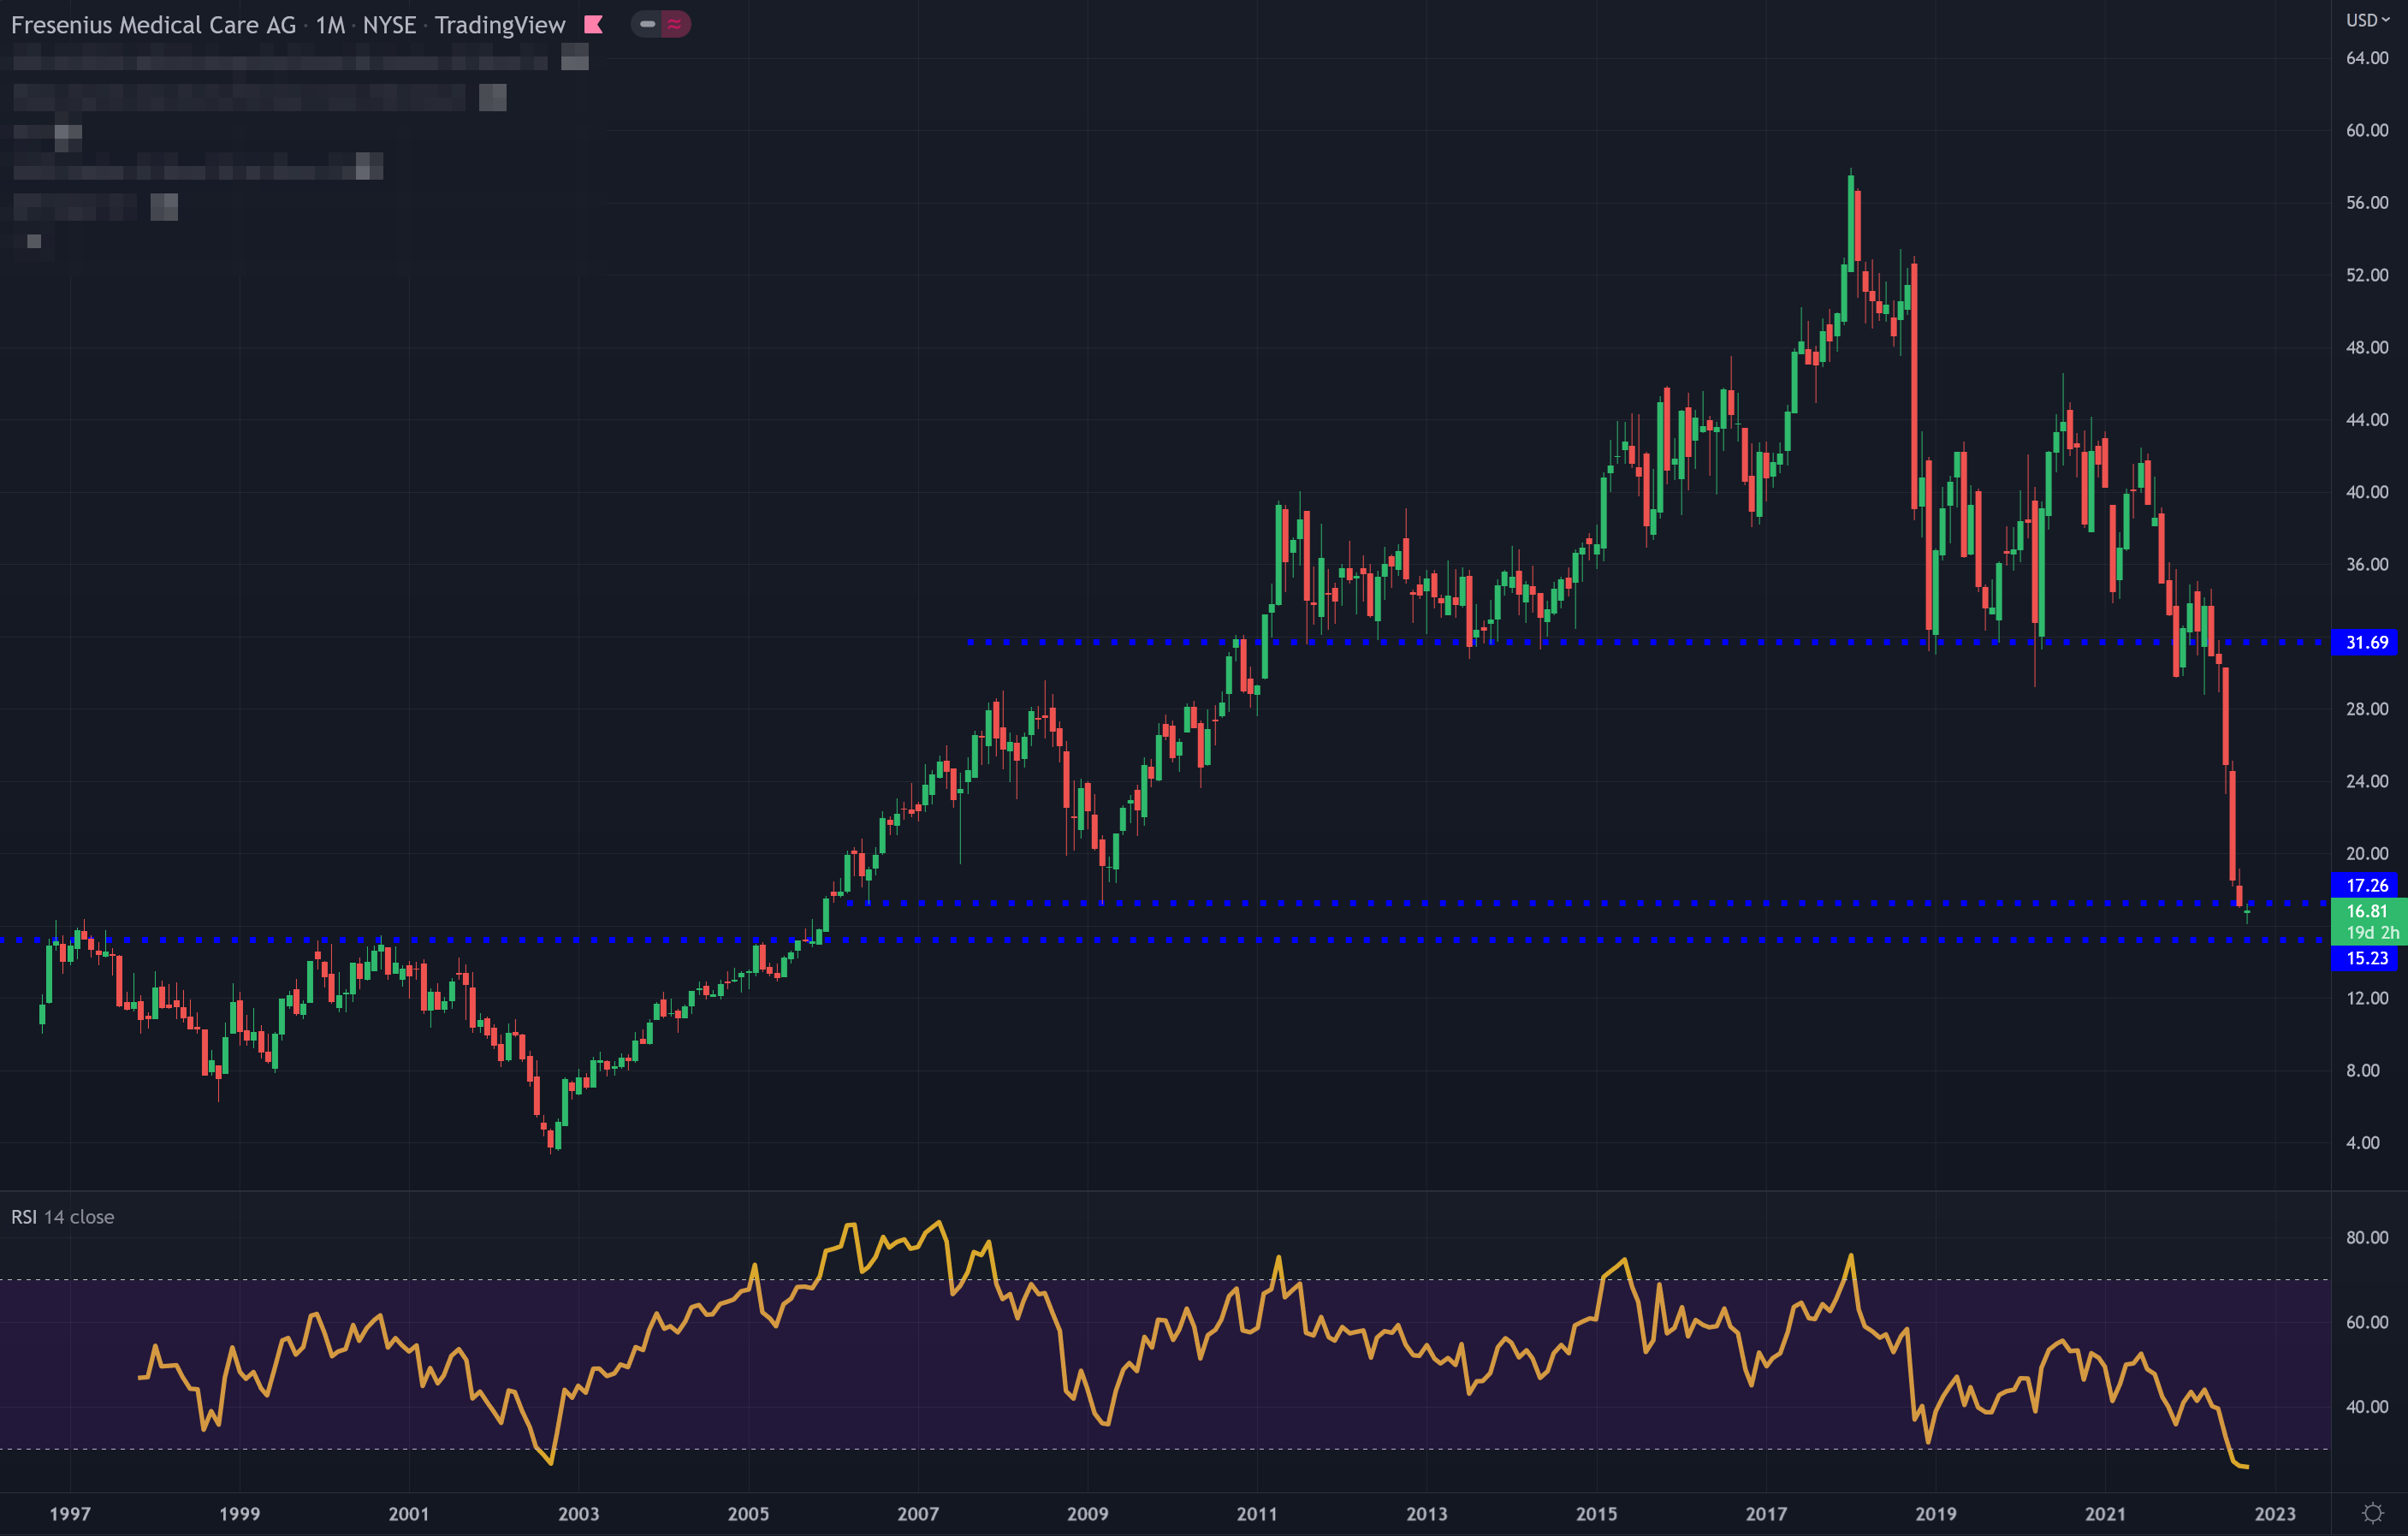Click the 4.00 mark on price scale
The image size is (2408, 1536).
pos(2362,1142)
